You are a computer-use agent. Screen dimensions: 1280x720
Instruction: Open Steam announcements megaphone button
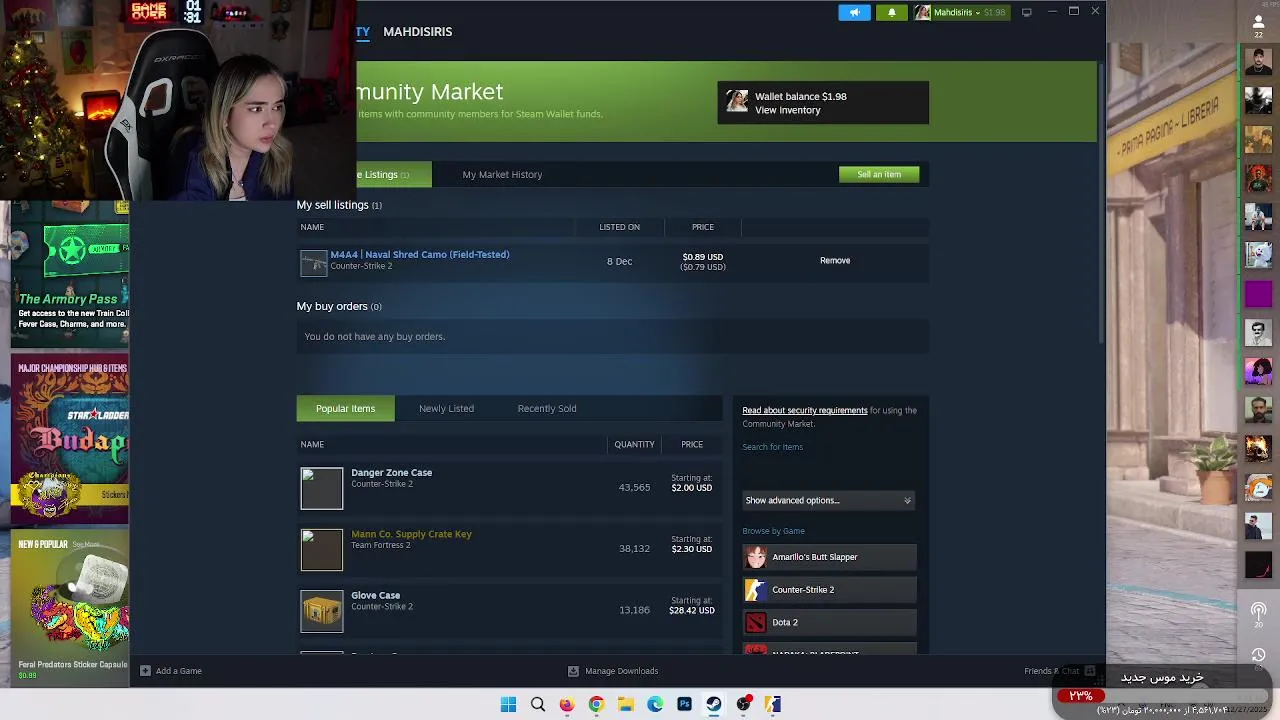[854, 12]
